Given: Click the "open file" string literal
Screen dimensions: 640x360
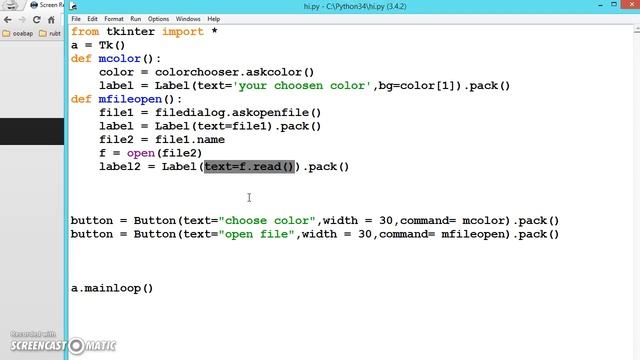Looking at the screenshot, I should pos(256,234).
